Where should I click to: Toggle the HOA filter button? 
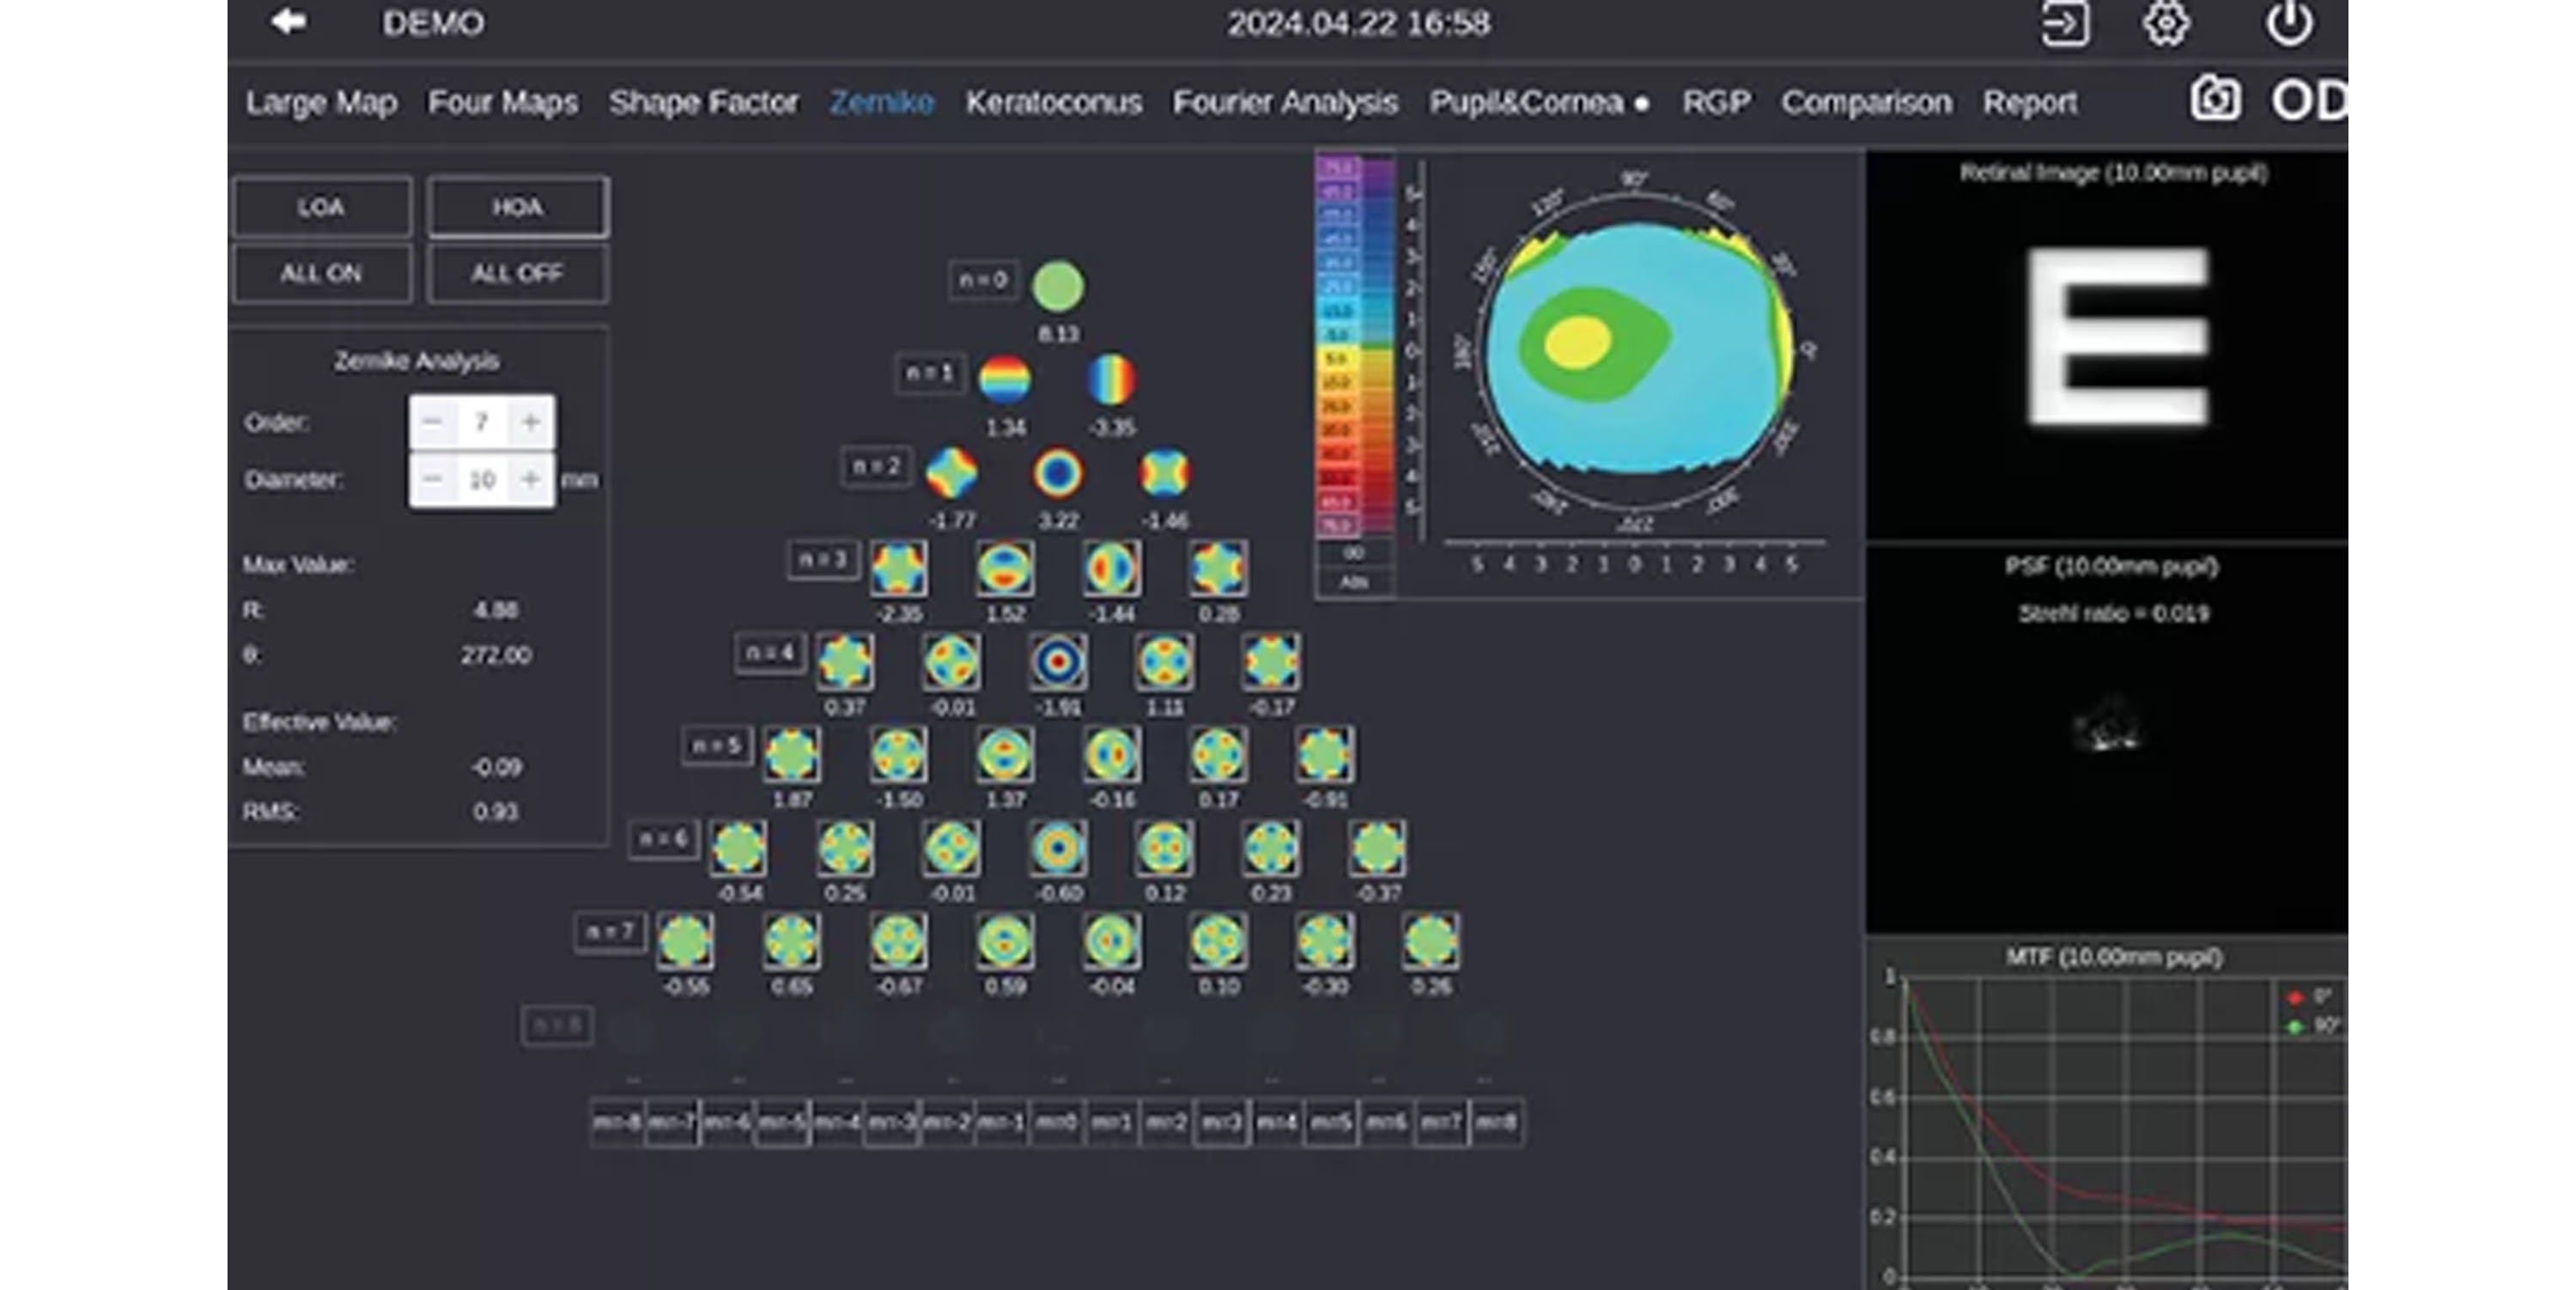(517, 207)
